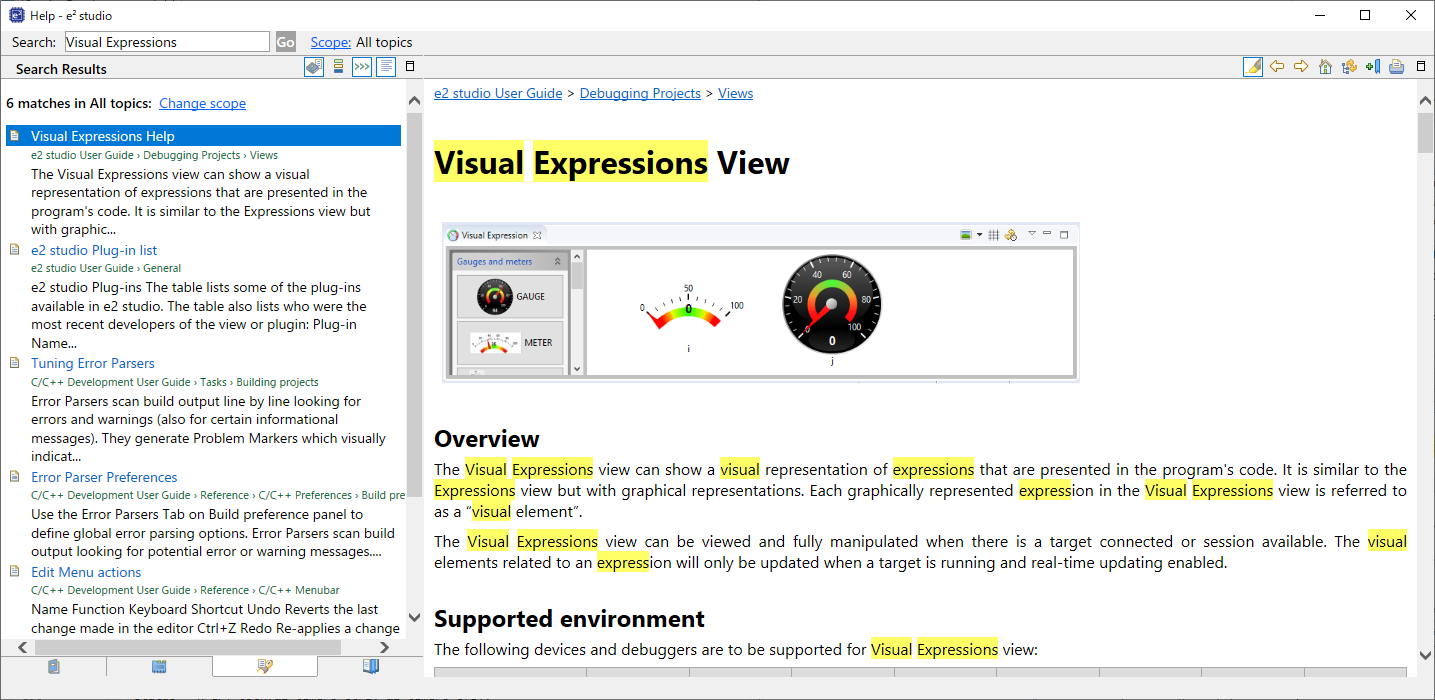This screenshot has width=1435, height=700.
Task: Click the down arrow of the search results scrollbar
Action: pyautogui.click(x=415, y=618)
